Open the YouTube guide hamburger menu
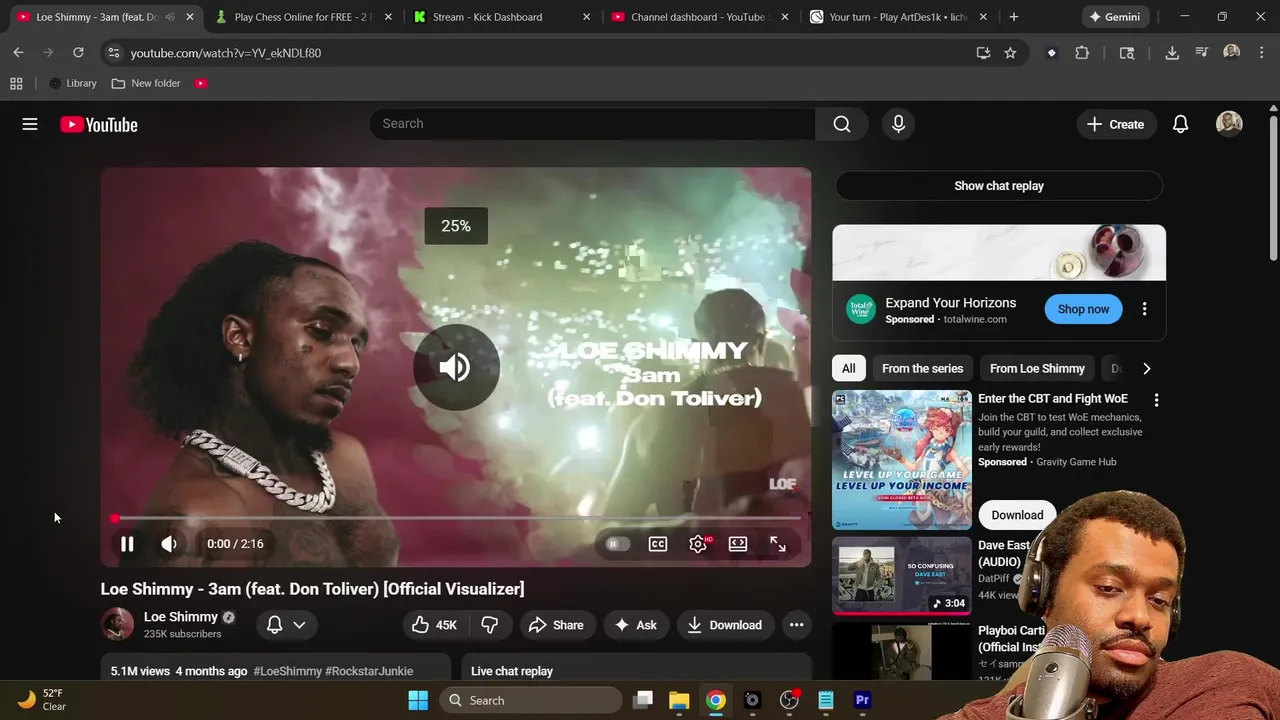Viewport: 1280px width, 720px height. (30, 124)
